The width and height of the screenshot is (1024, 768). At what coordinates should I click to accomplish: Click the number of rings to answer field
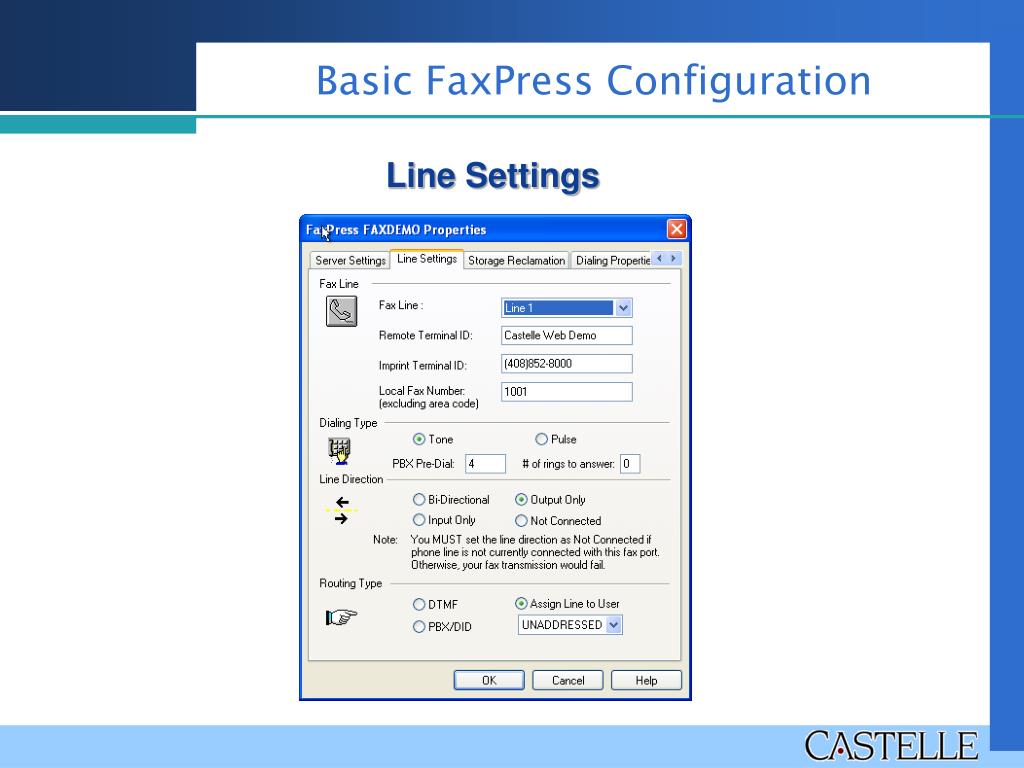coord(630,464)
